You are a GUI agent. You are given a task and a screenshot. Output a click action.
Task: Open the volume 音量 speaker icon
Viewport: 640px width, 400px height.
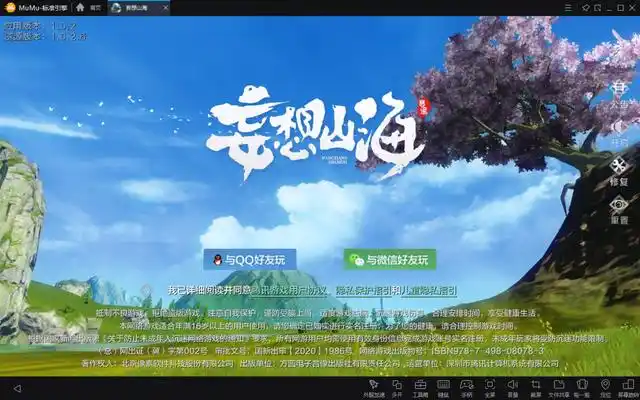513,388
